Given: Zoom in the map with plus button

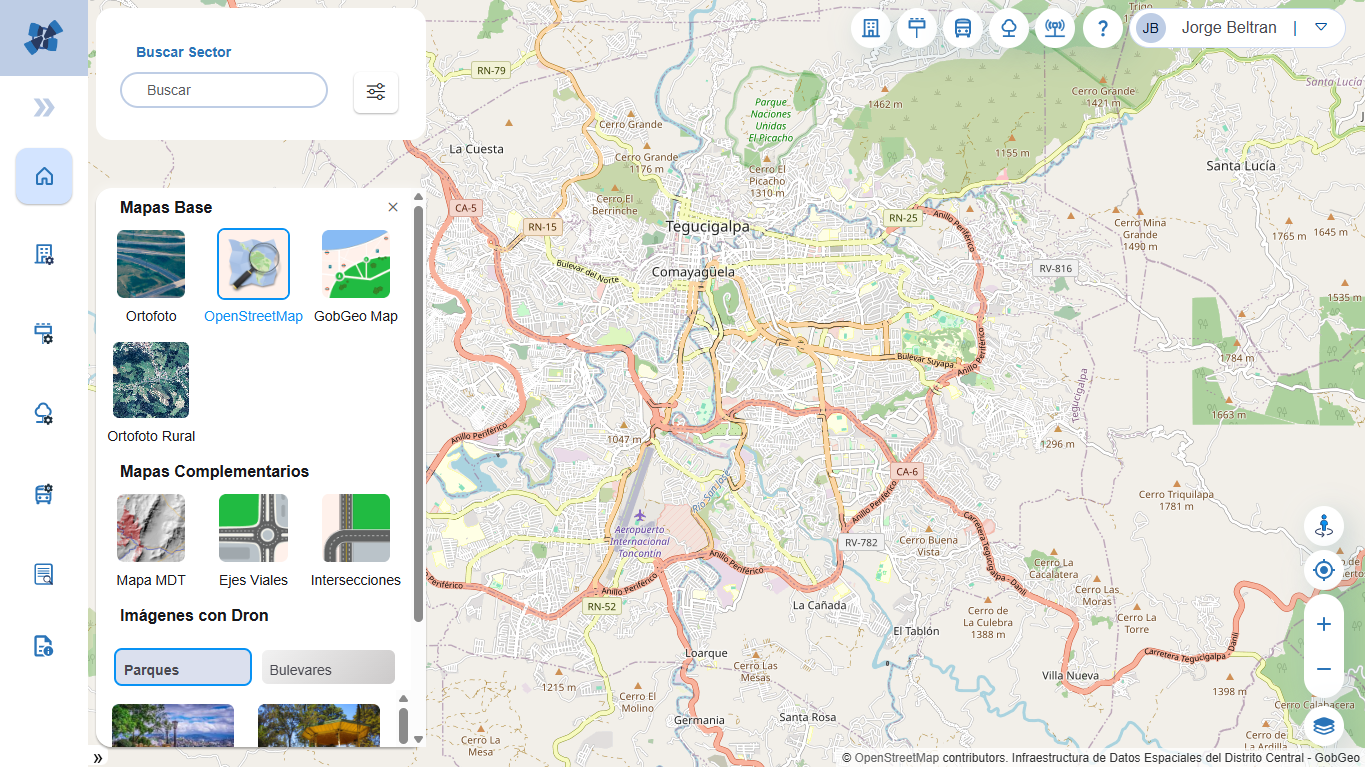Looking at the screenshot, I should 1324,624.
